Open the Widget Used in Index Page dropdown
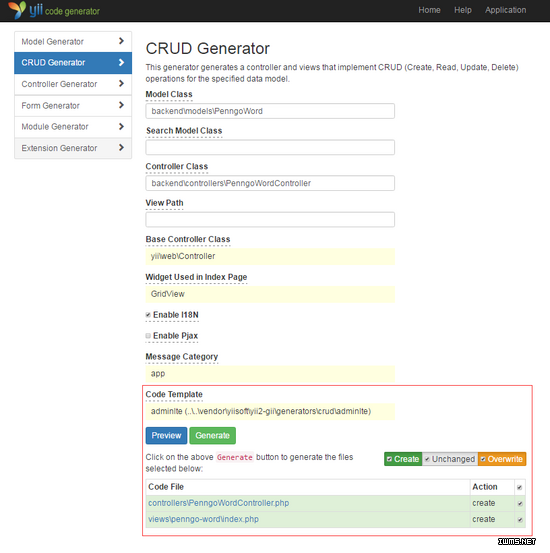Viewport: 550px width, 553px height. (x=270, y=294)
